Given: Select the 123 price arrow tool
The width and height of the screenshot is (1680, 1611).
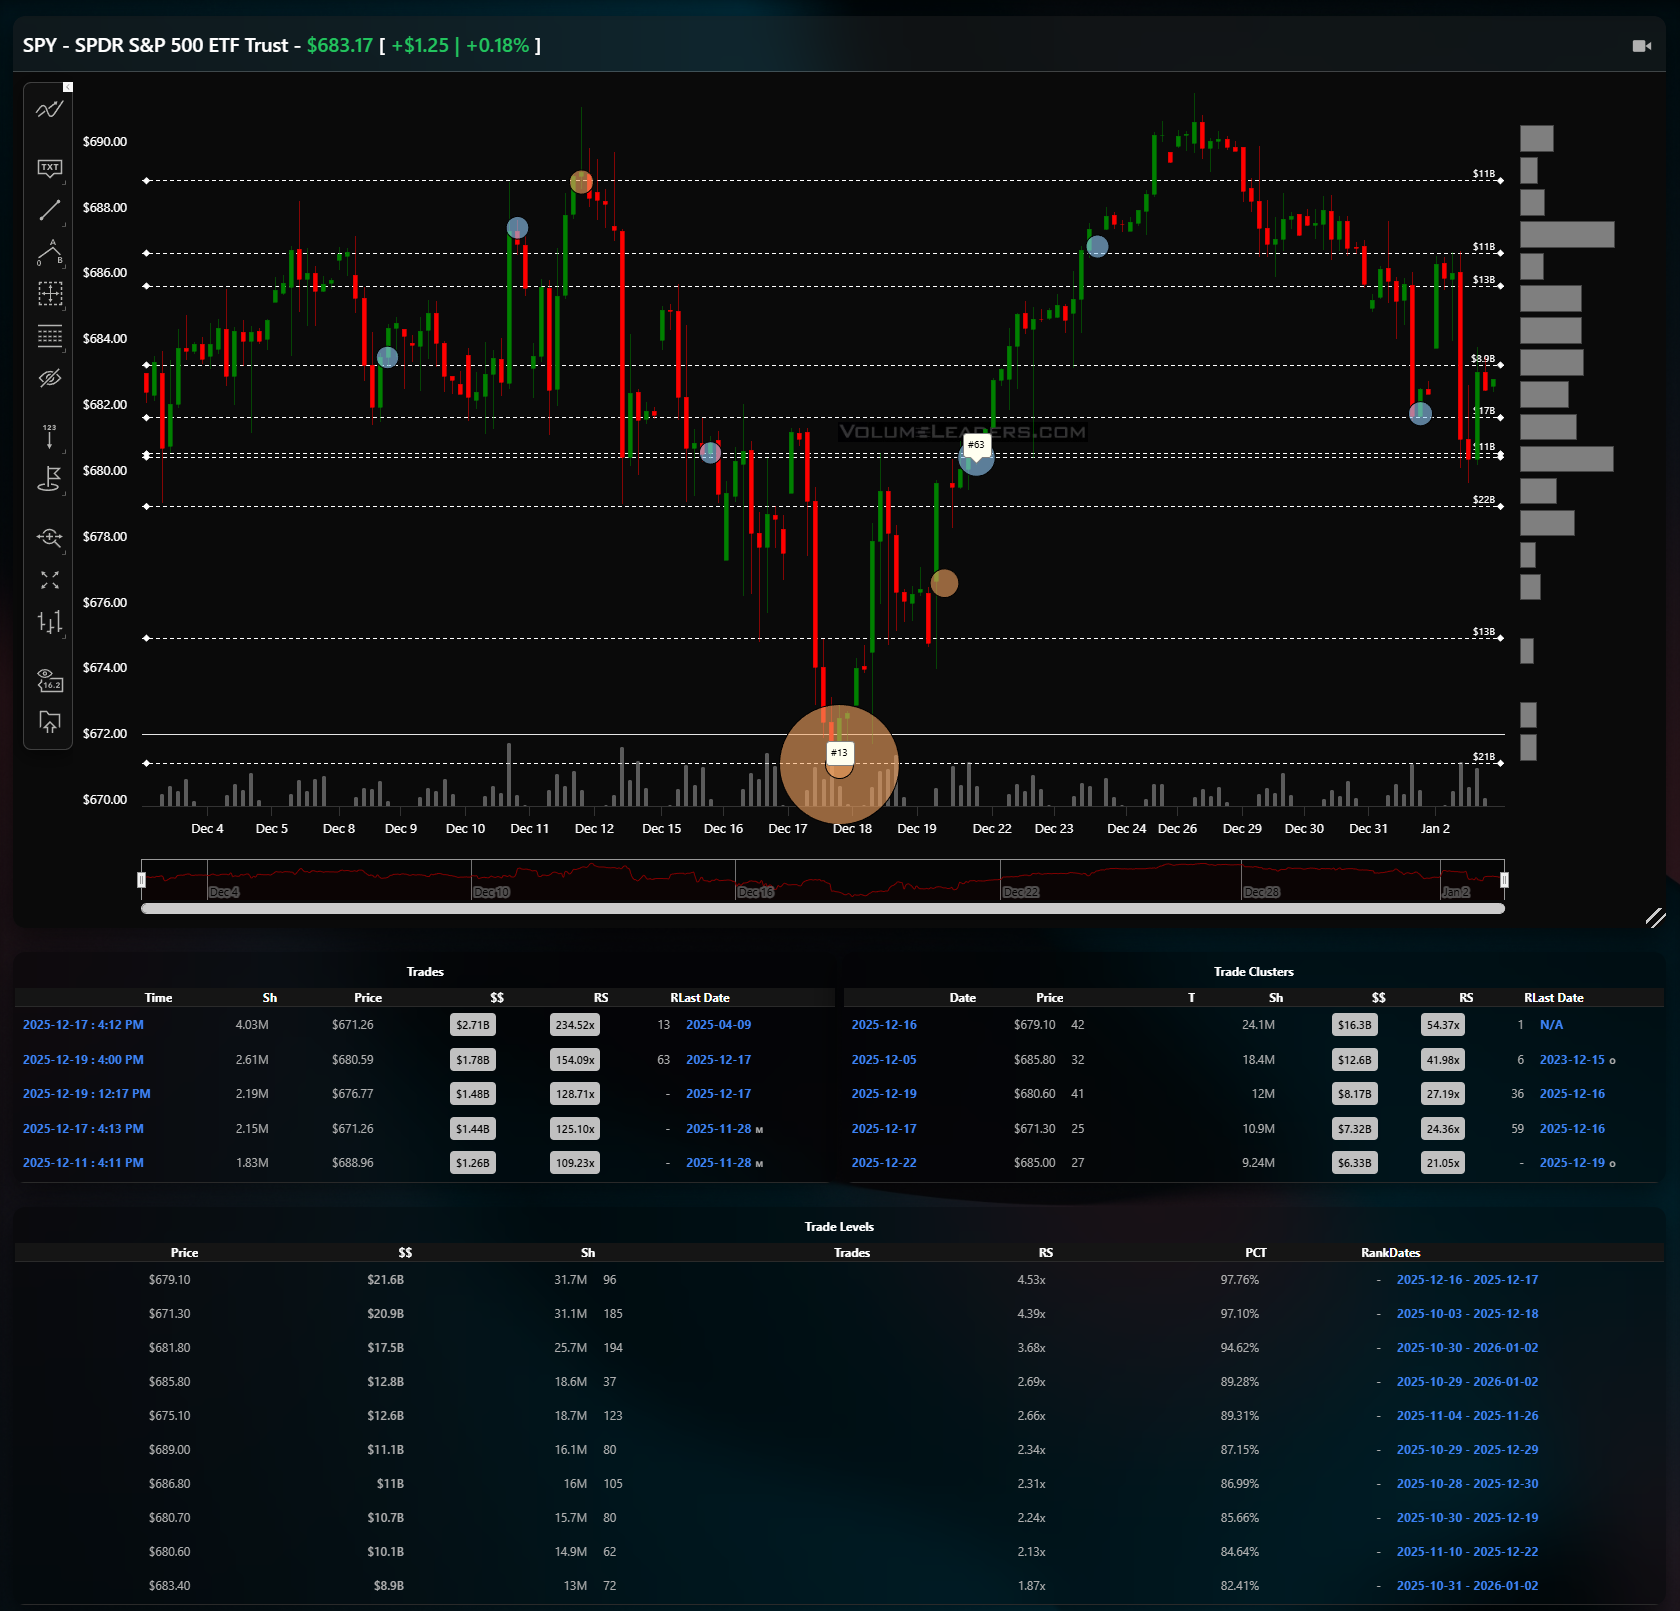Looking at the screenshot, I should [49, 436].
